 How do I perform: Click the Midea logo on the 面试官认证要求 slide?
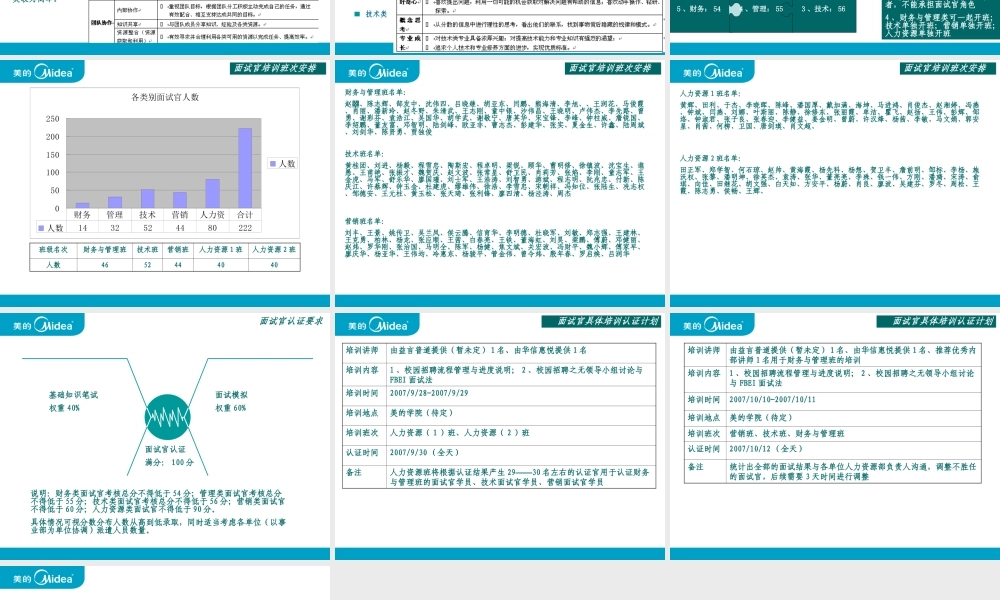pos(42,325)
